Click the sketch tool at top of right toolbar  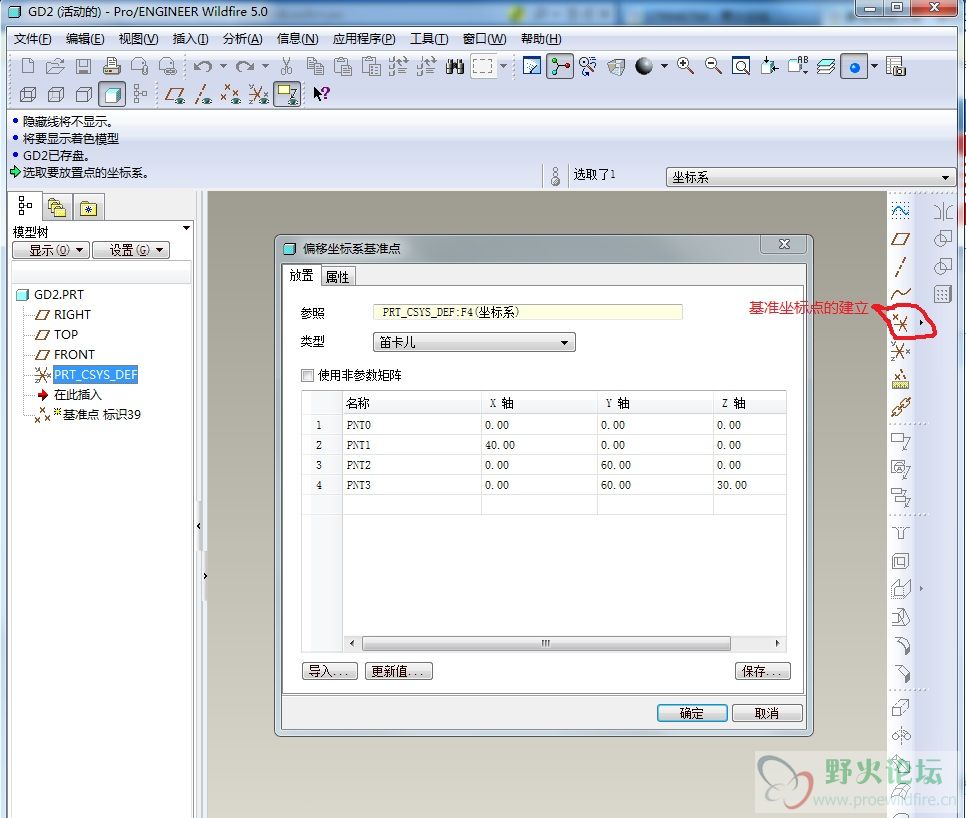901,211
